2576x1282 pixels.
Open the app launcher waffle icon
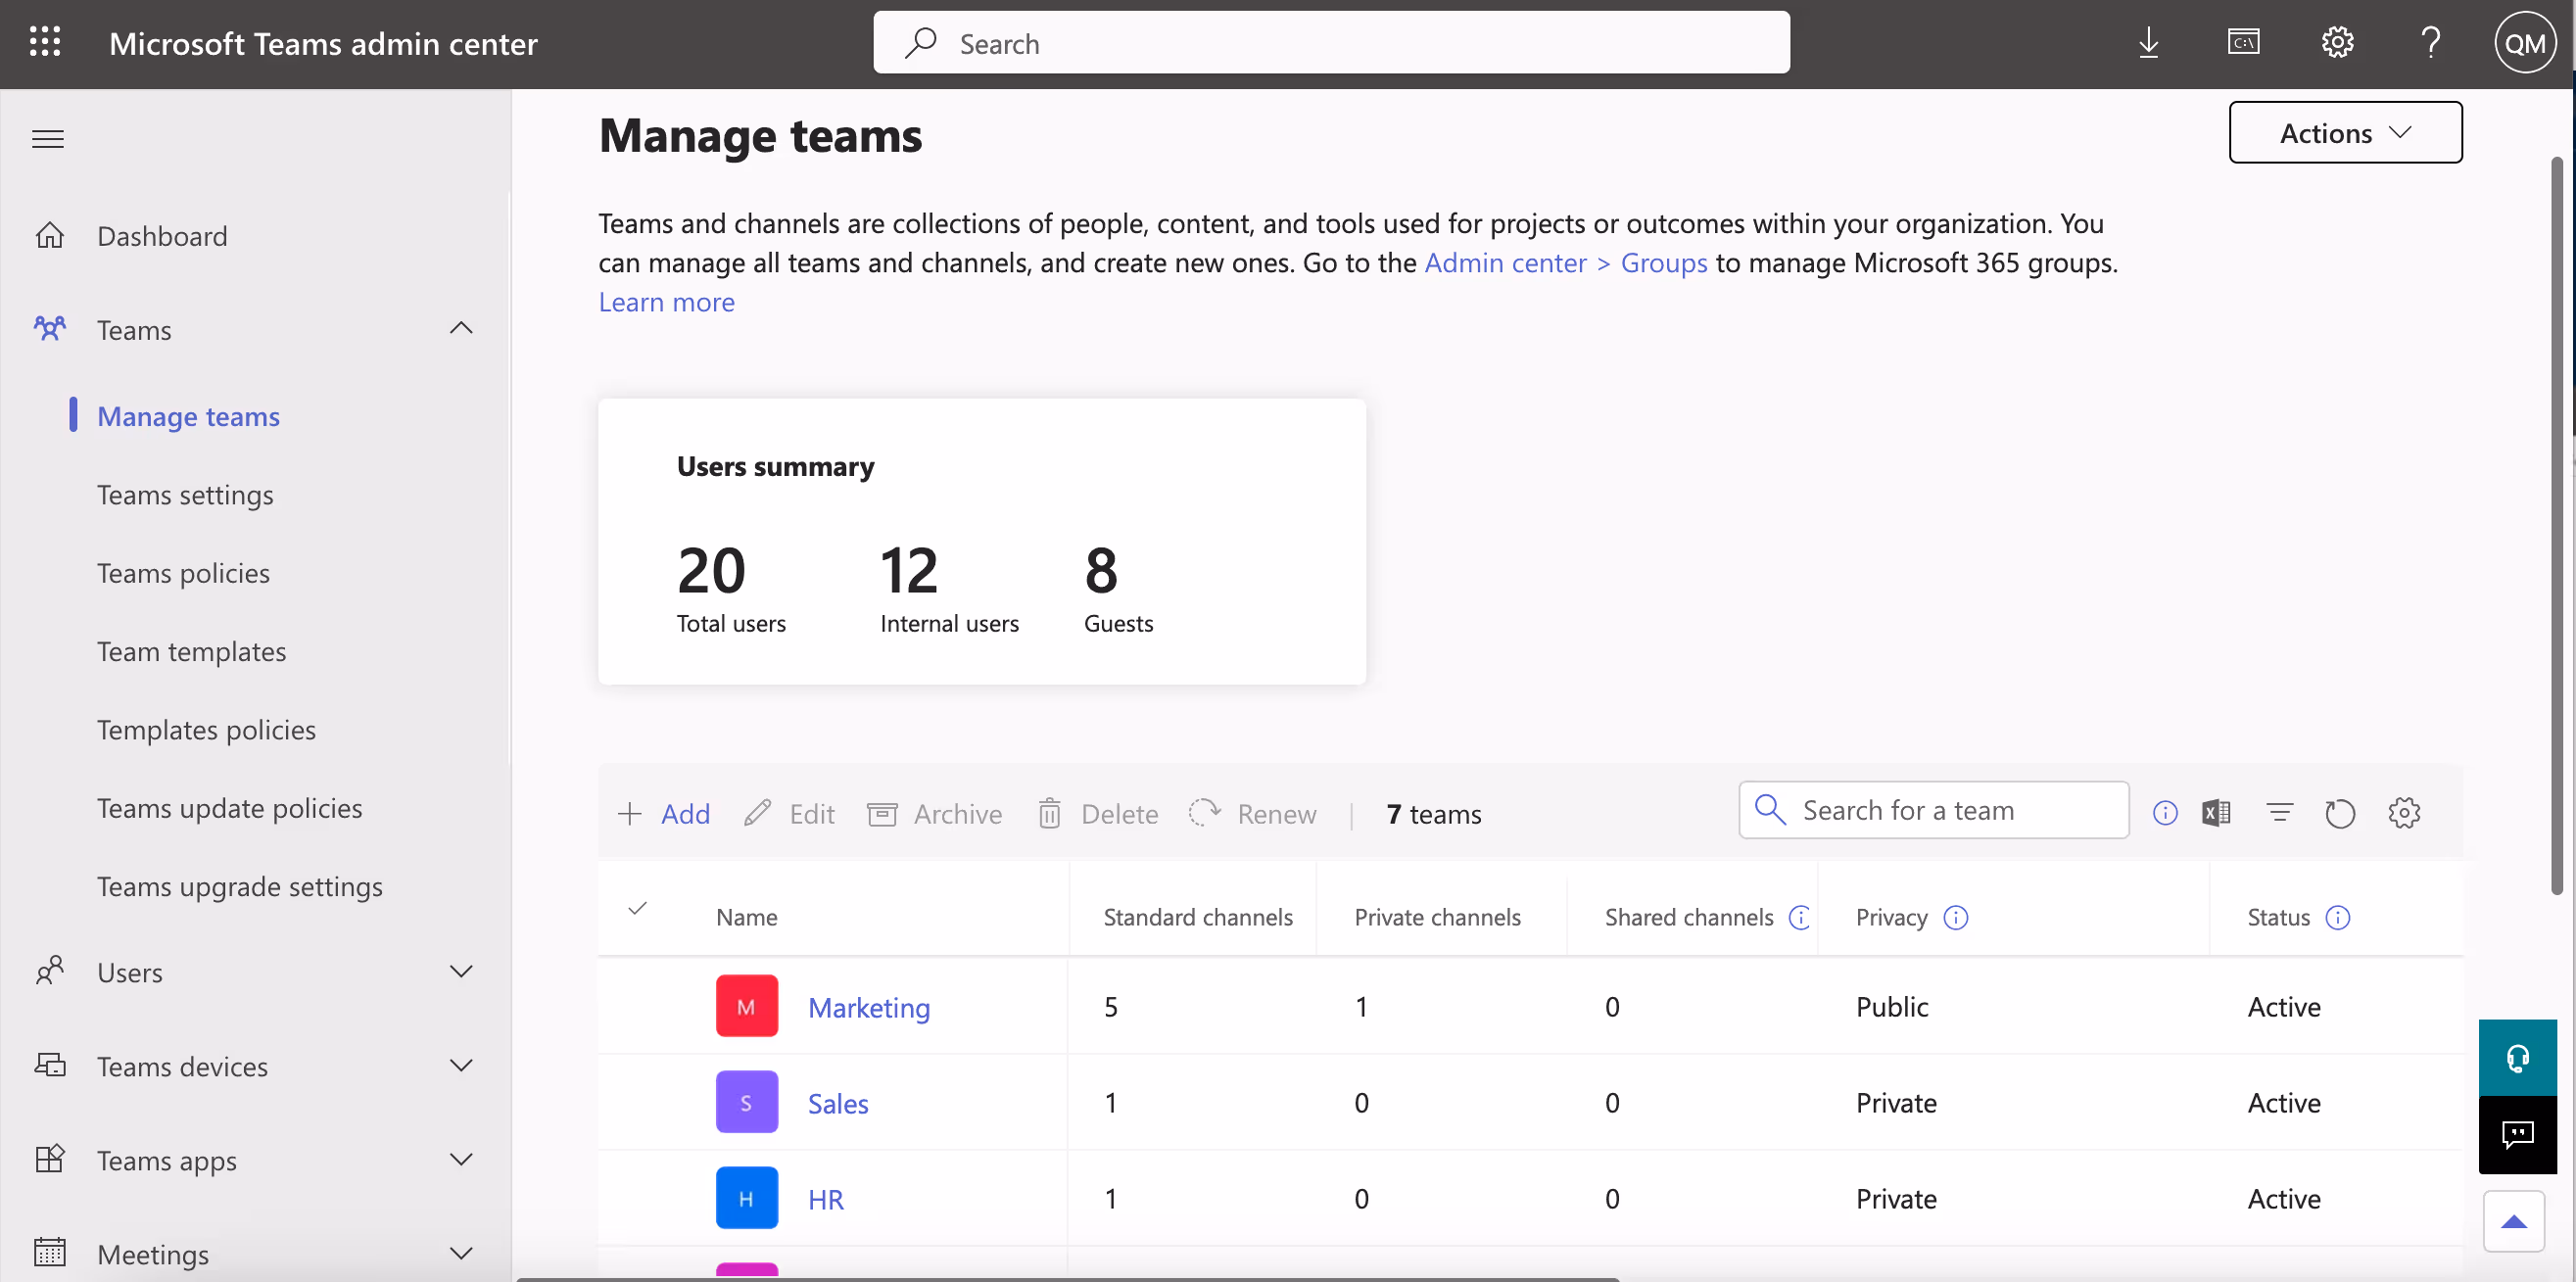(x=44, y=43)
